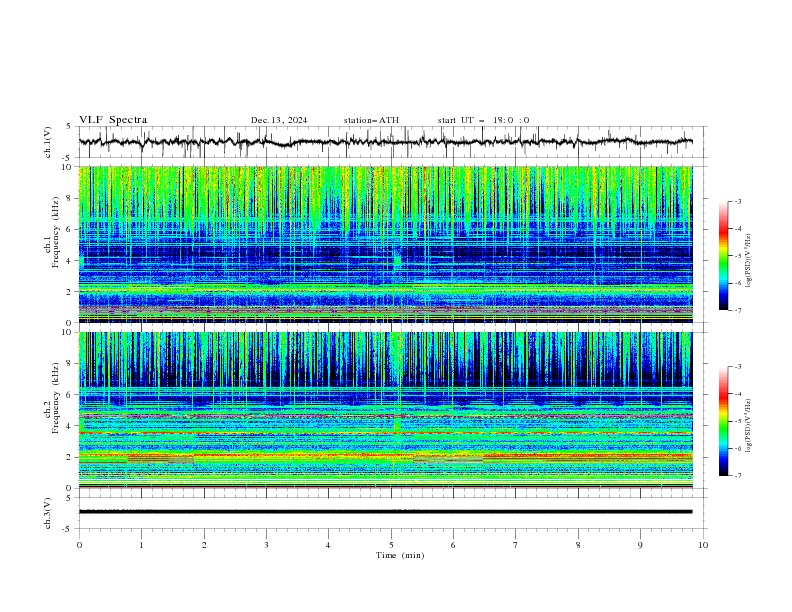792x612 pixels.
Task: Click inside the ch.2 spectrogram panel
Action: [x=385, y=410]
